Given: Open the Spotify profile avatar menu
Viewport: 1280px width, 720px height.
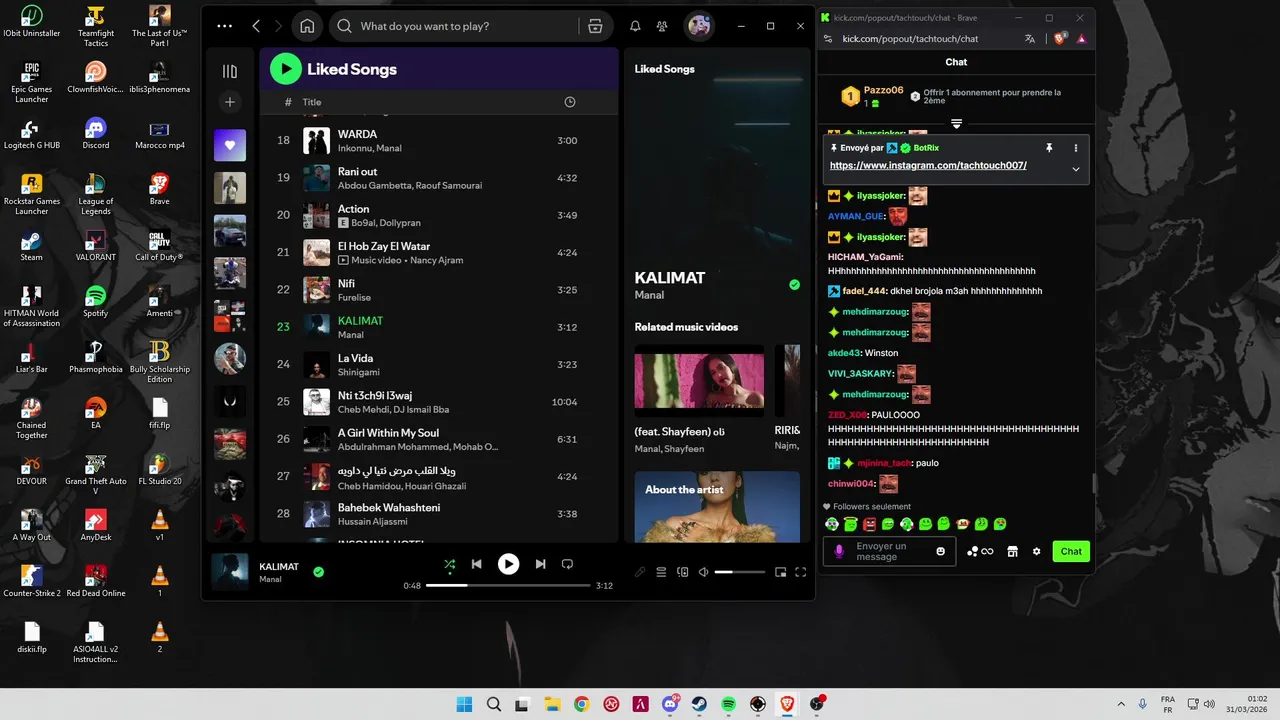Looking at the screenshot, I should (x=699, y=26).
